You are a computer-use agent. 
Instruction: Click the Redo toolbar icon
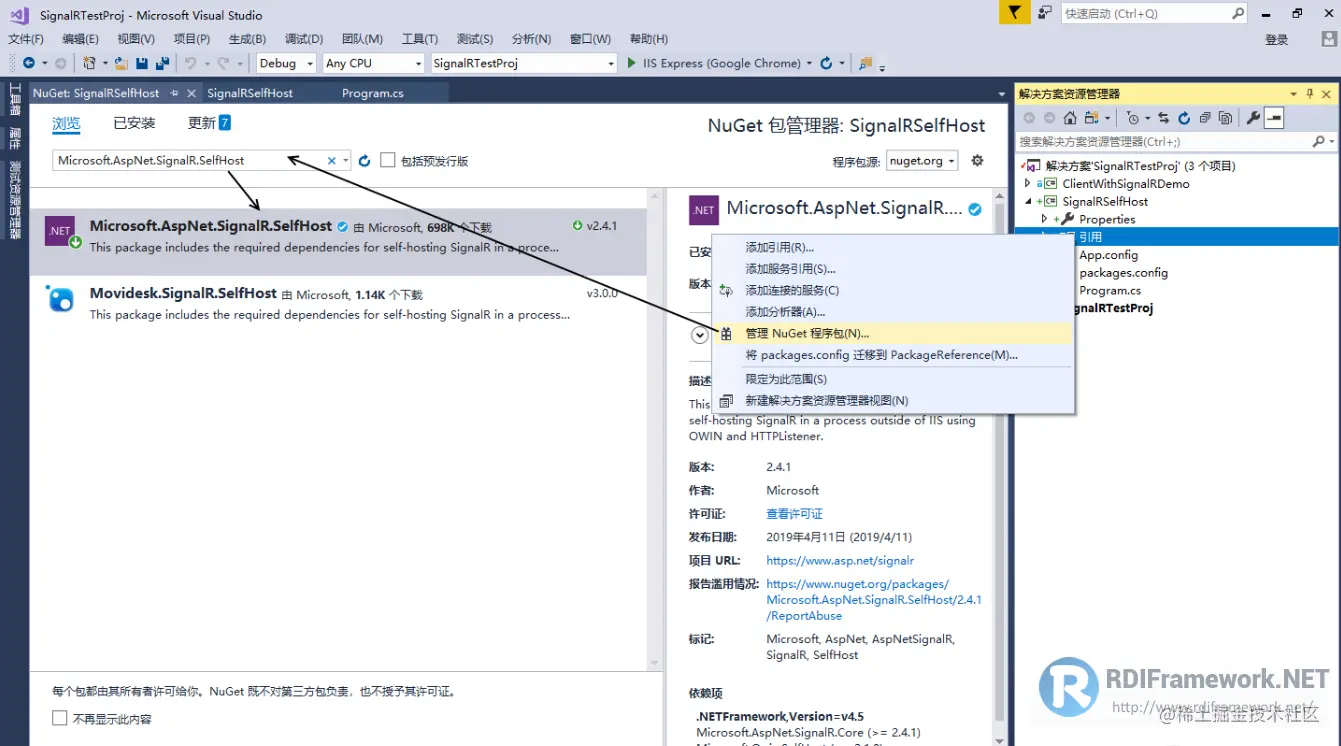point(223,63)
